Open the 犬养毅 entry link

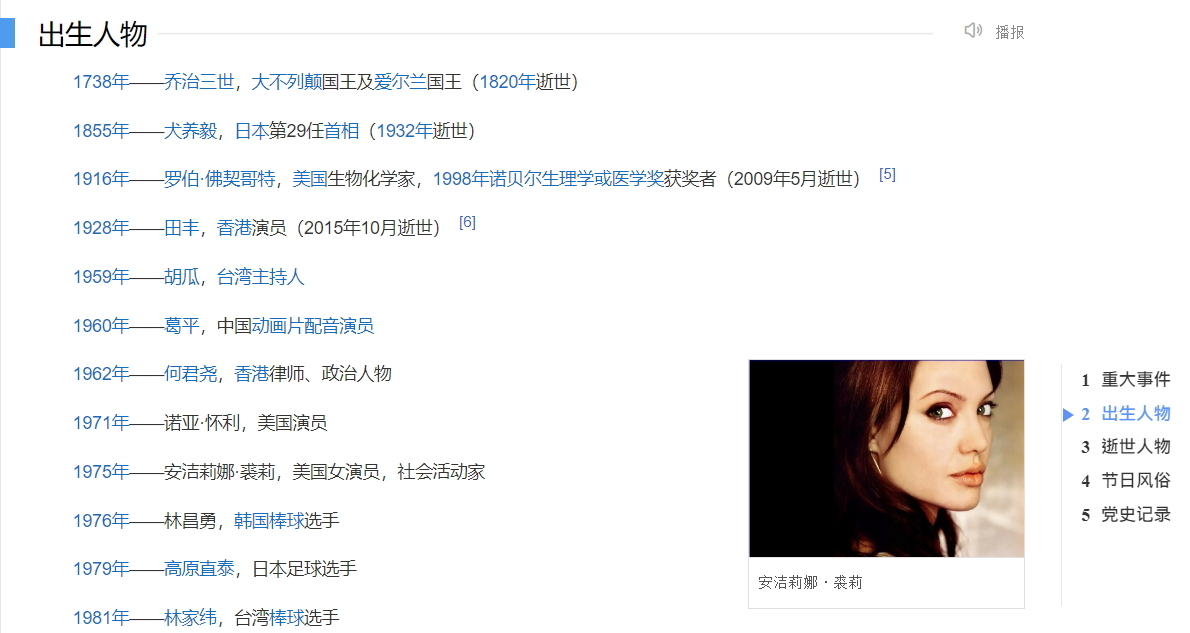click(x=190, y=131)
